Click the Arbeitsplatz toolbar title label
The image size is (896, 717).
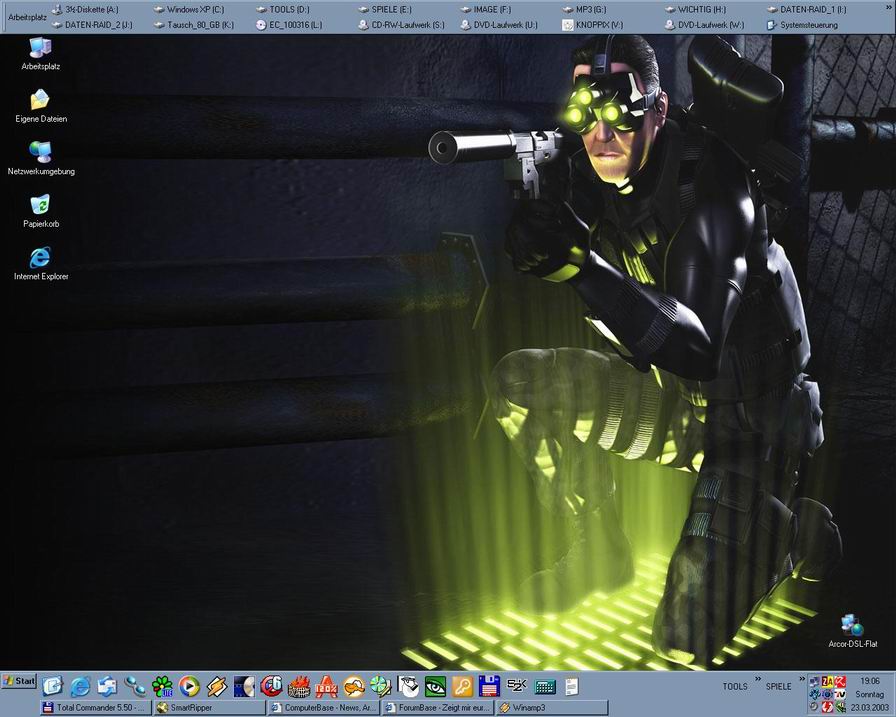point(27,17)
